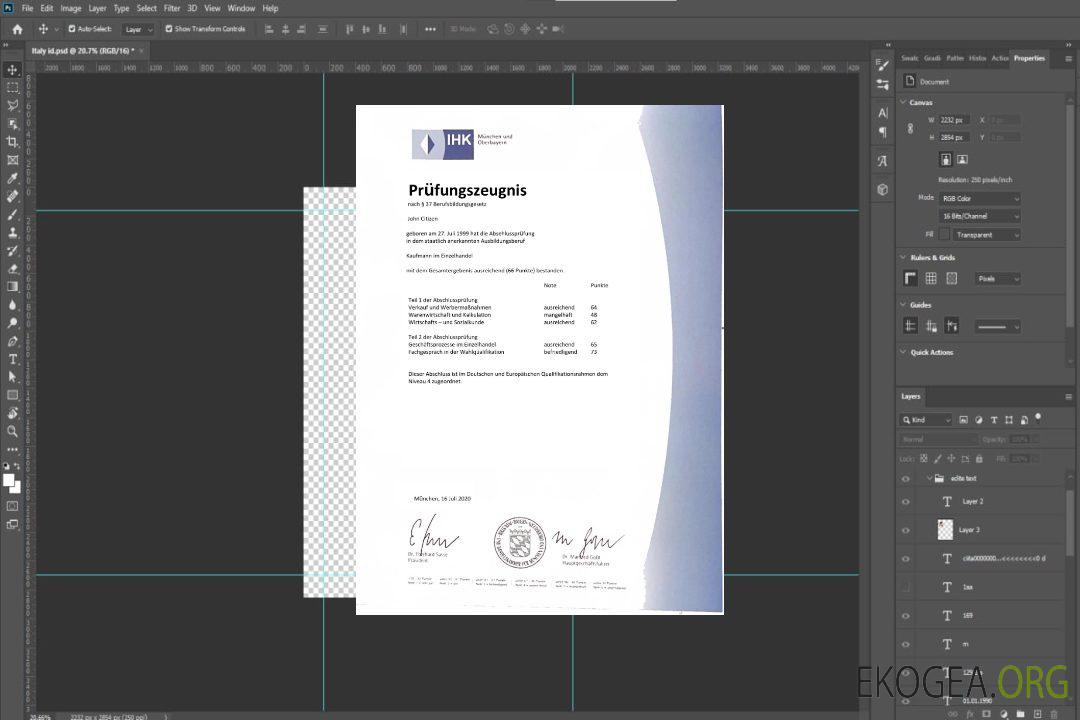The width and height of the screenshot is (1080, 720).
Task: Open the Window menu
Action: 241,8
